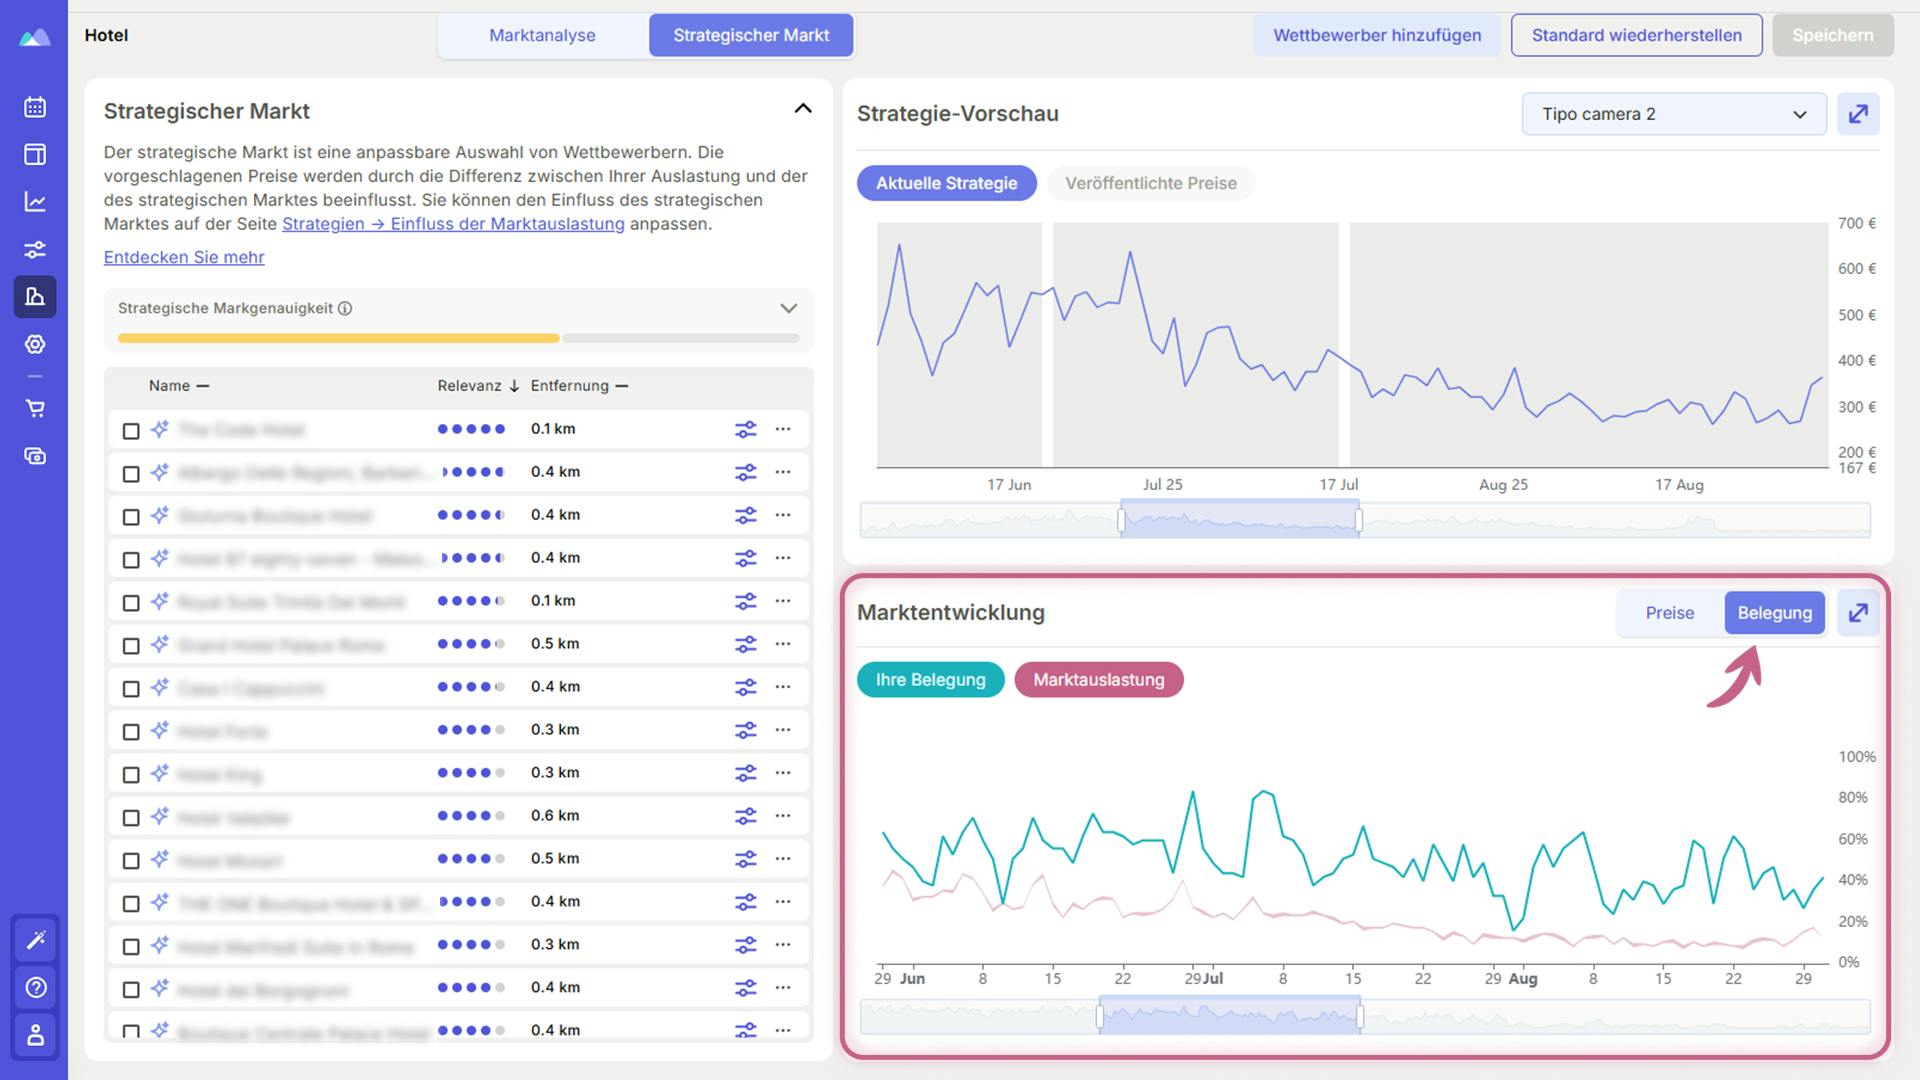Open the layout panel sidebar icon
This screenshot has width=1920, height=1080.
[x=35, y=154]
